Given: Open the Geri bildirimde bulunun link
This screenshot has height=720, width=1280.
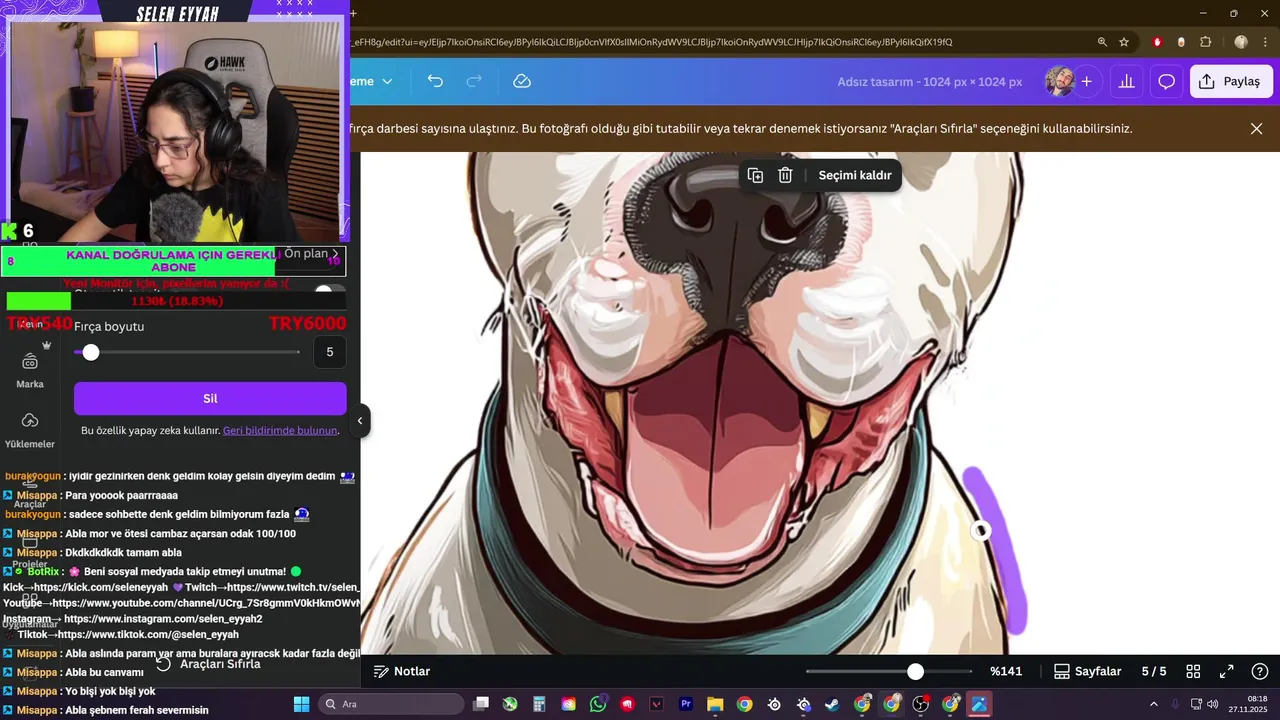Looking at the screenshot, I should point(280,430).
